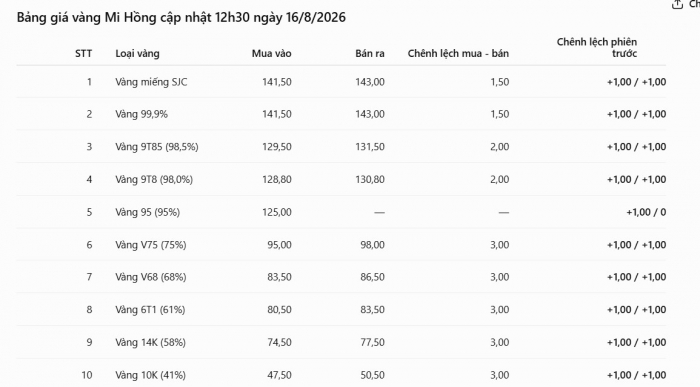This screenshot has width=700, height=387.
Task: Click the 'Chênh lệch mua - bán' header
Action: pos(458,54)
